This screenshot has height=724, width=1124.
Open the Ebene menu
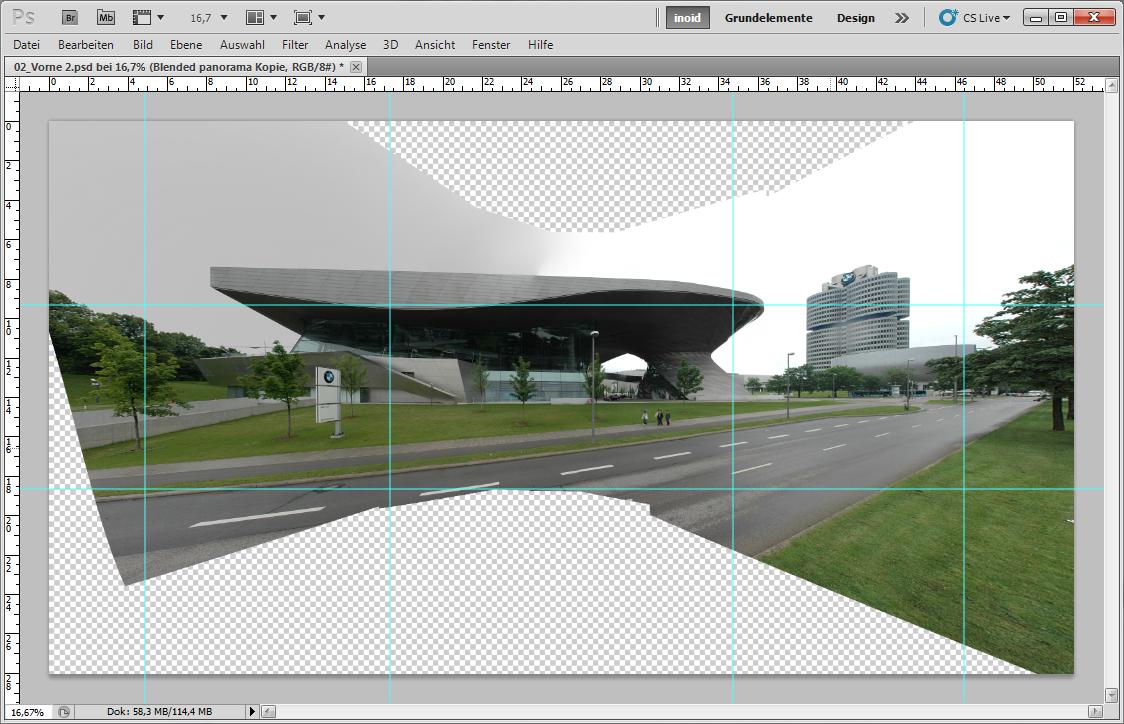click(186, 45)
